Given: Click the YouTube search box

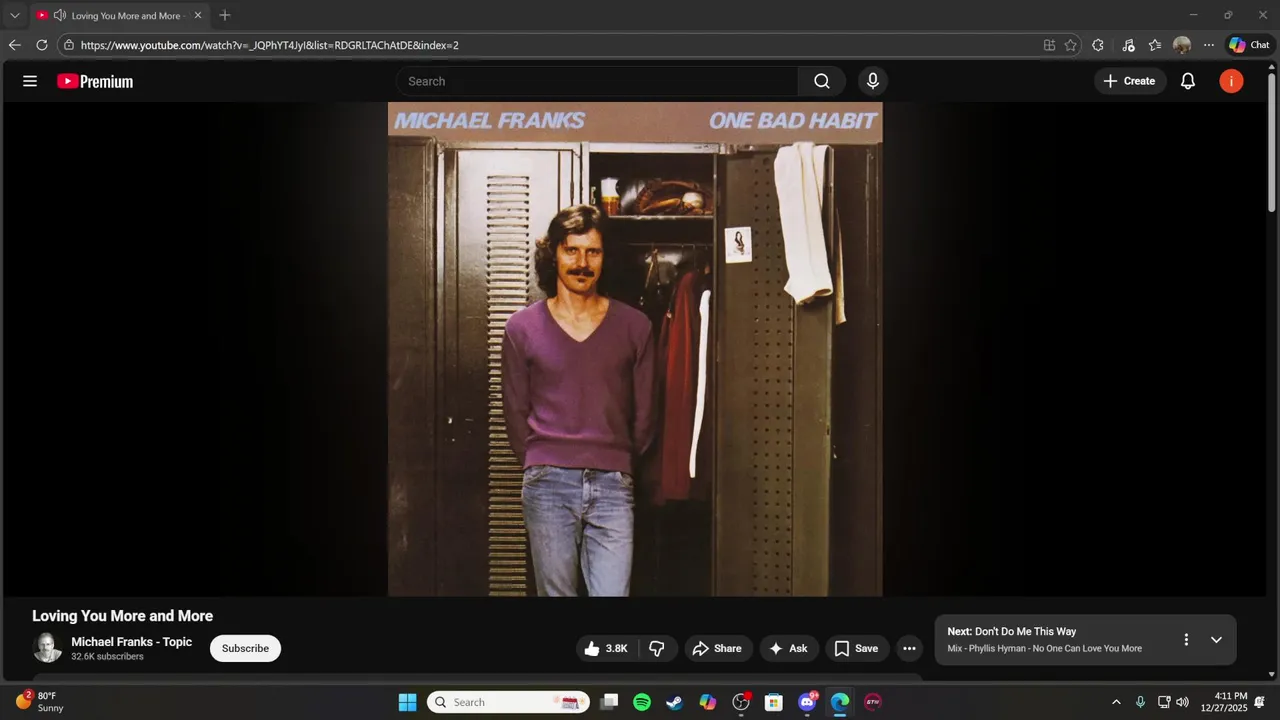Looking at the screenshot, I should click(x=597, y=81).
